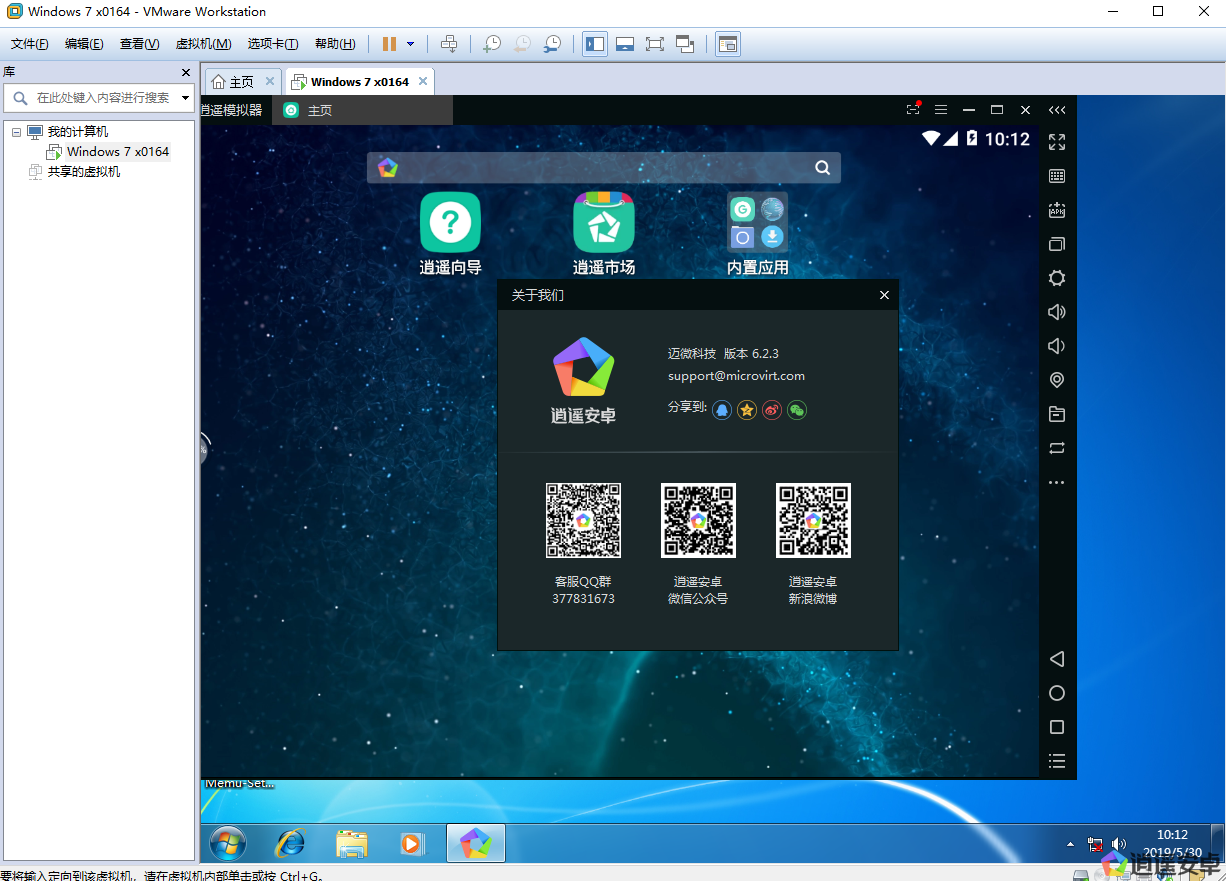Share via the Weibo icon in the About dialog
The image size is (1226, 881).
[771, 410]
